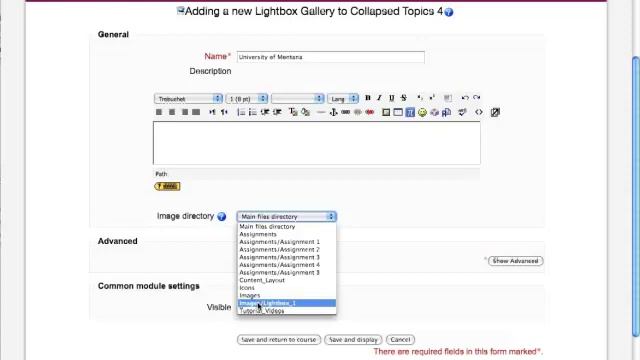Open help icon beside page heading
Viewport: 640px width, 360px height.
click(x=449, y=12)
